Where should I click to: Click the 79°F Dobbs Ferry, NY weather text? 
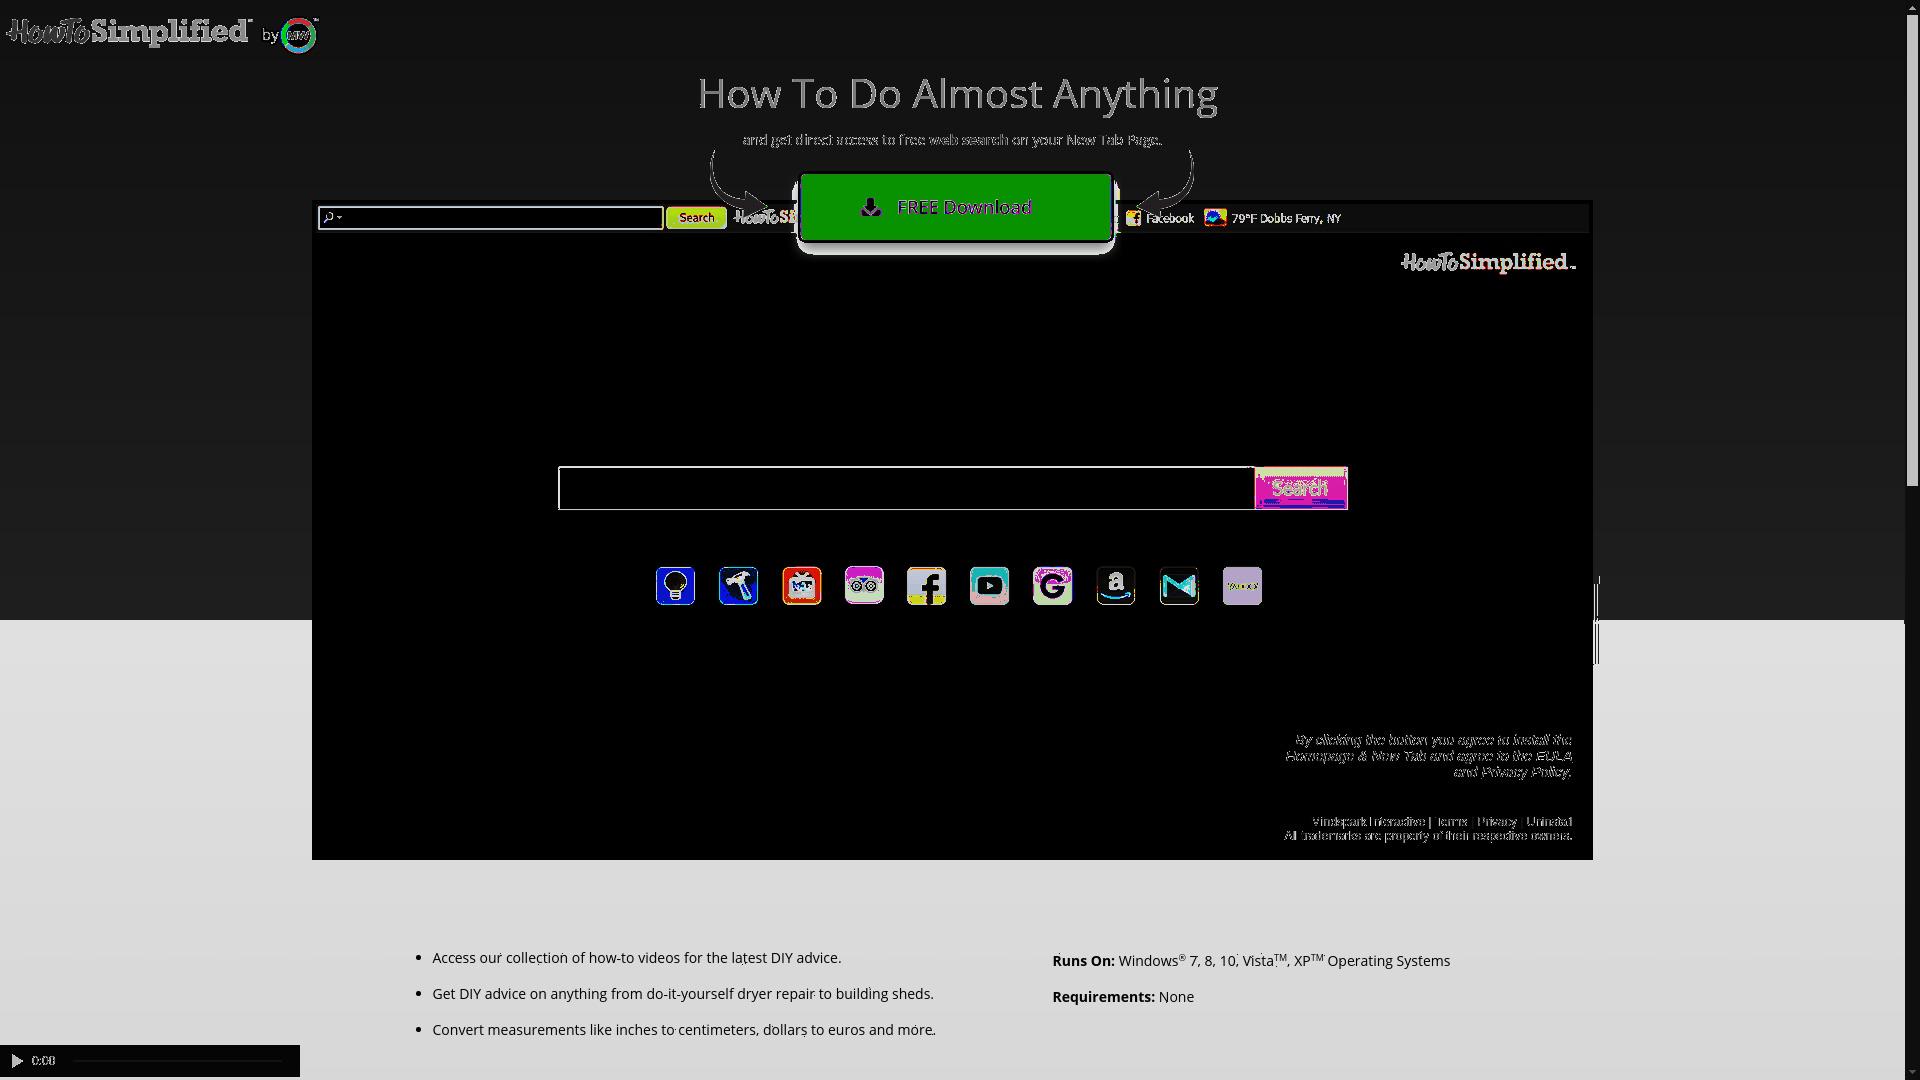pyautogui.click(x=1286, y=218)
